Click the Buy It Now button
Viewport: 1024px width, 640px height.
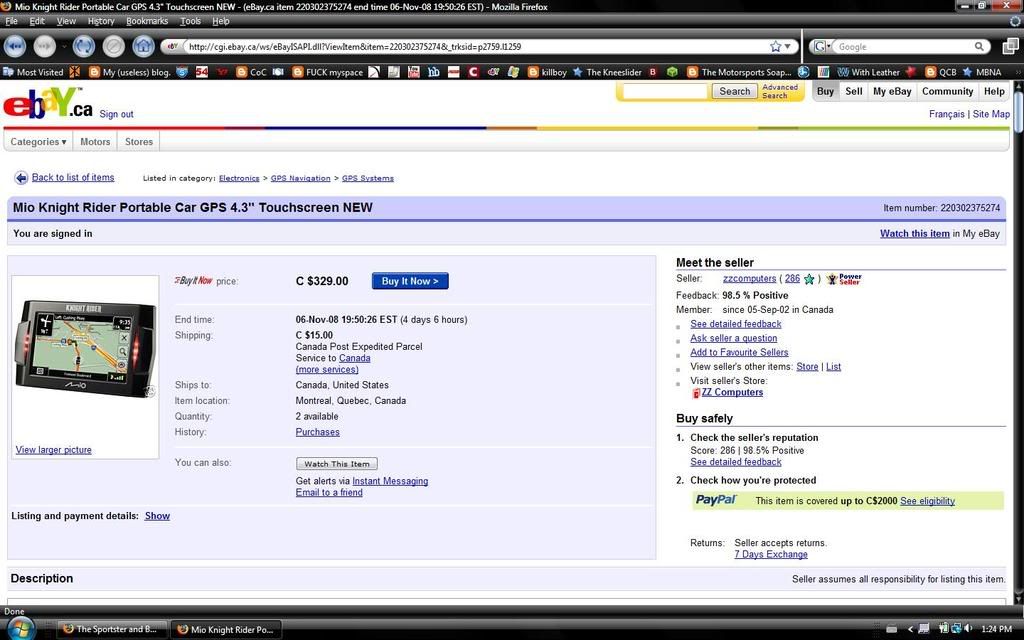click(410, 281)
